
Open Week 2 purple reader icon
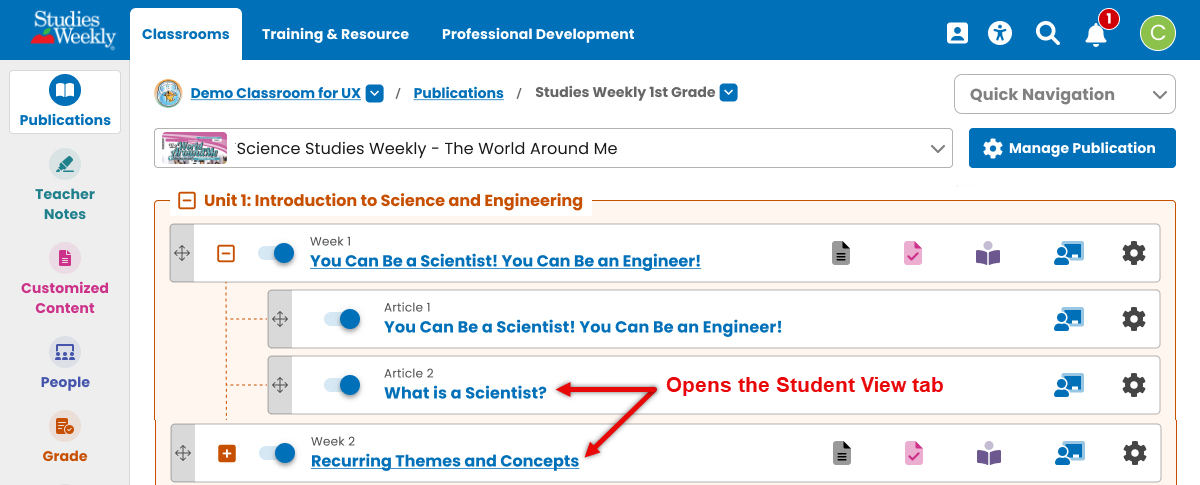tap(988, 454)
